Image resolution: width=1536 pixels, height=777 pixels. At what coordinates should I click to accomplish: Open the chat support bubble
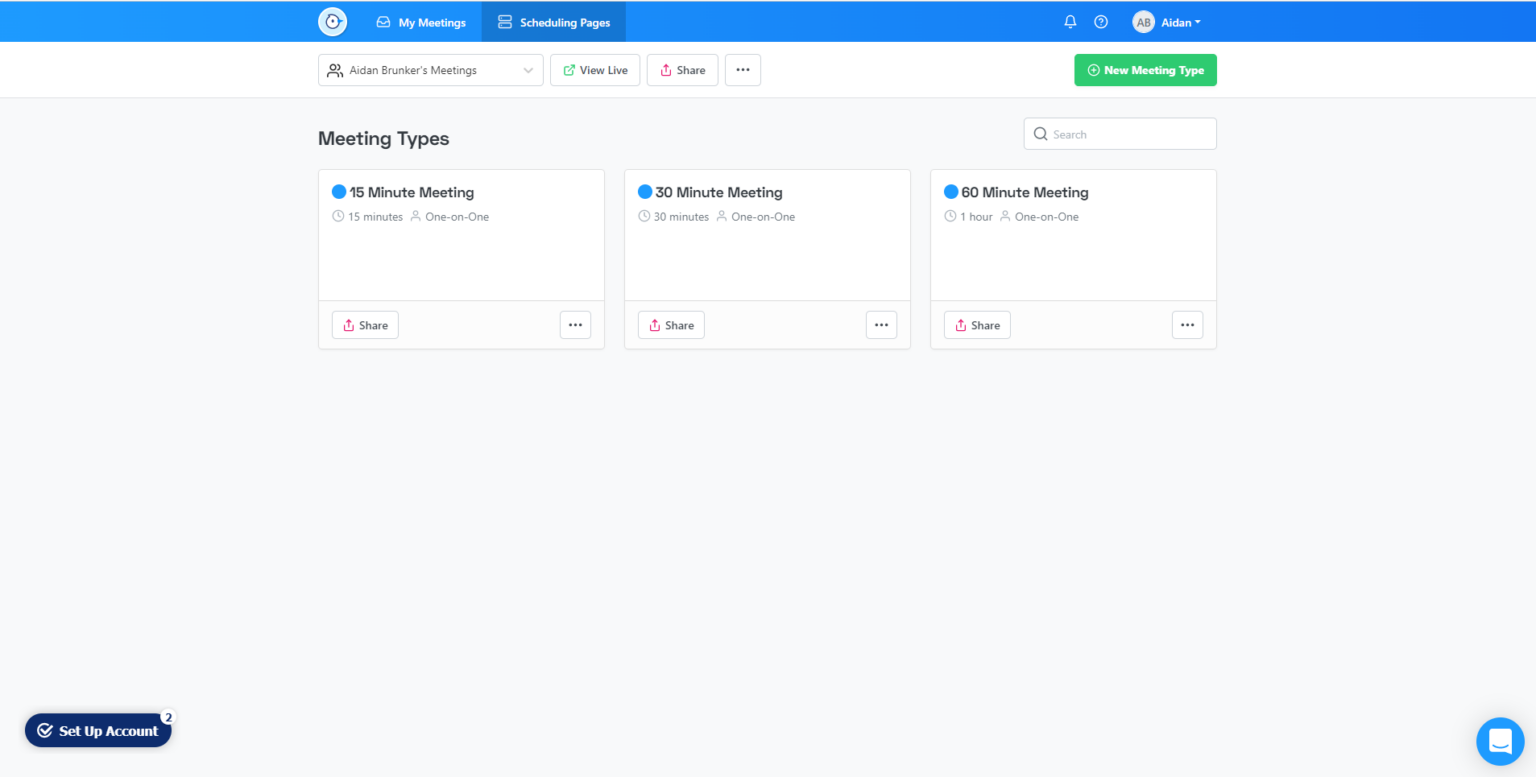point(1500,741)
